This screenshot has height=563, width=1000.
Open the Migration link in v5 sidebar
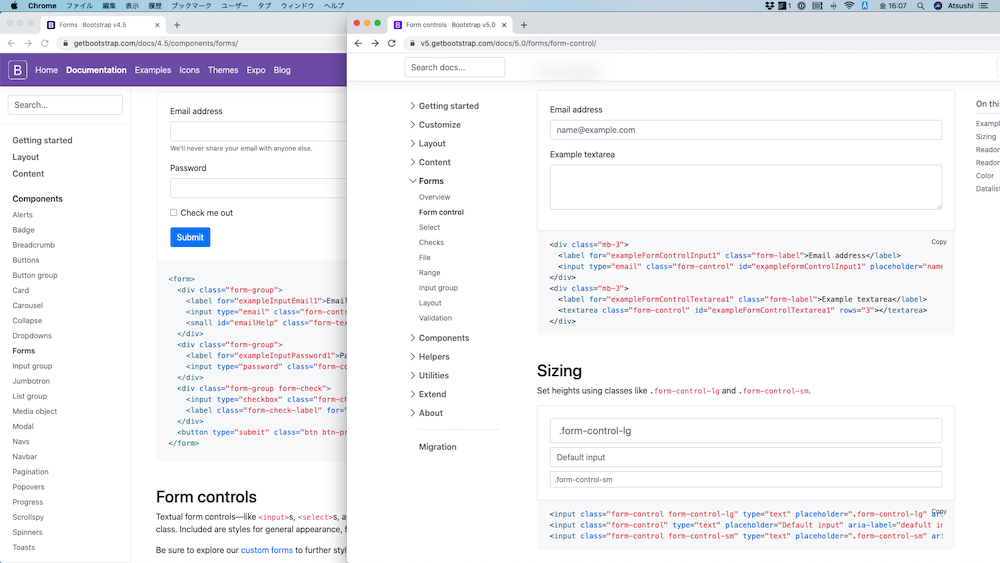438,447
